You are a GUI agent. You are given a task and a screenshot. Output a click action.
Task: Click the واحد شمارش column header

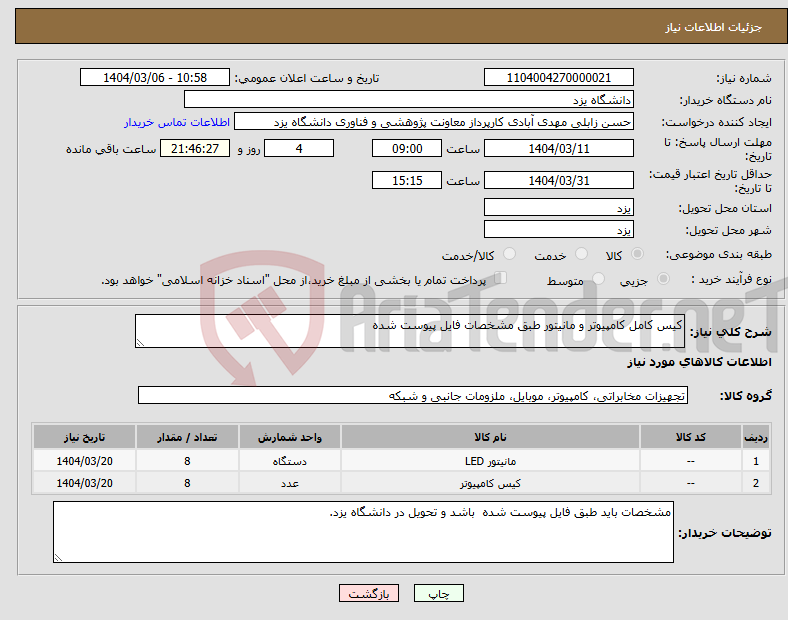(x=289, y=437)
